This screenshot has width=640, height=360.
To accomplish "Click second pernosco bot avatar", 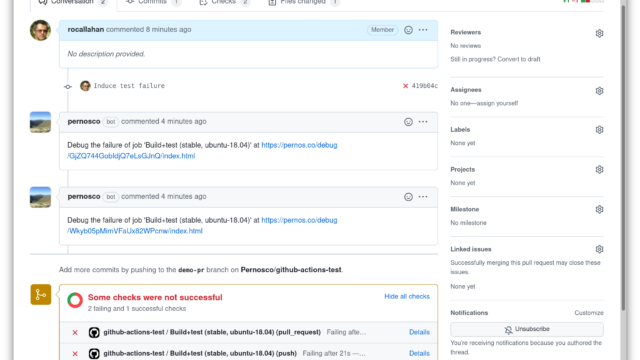I will (x=40, y=197).
